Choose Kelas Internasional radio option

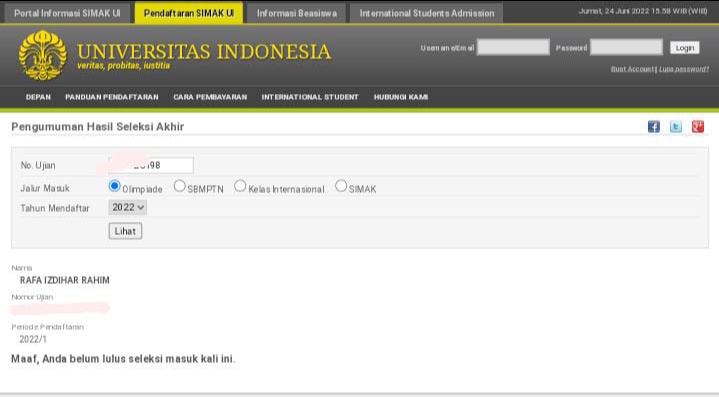coord(240,186)
